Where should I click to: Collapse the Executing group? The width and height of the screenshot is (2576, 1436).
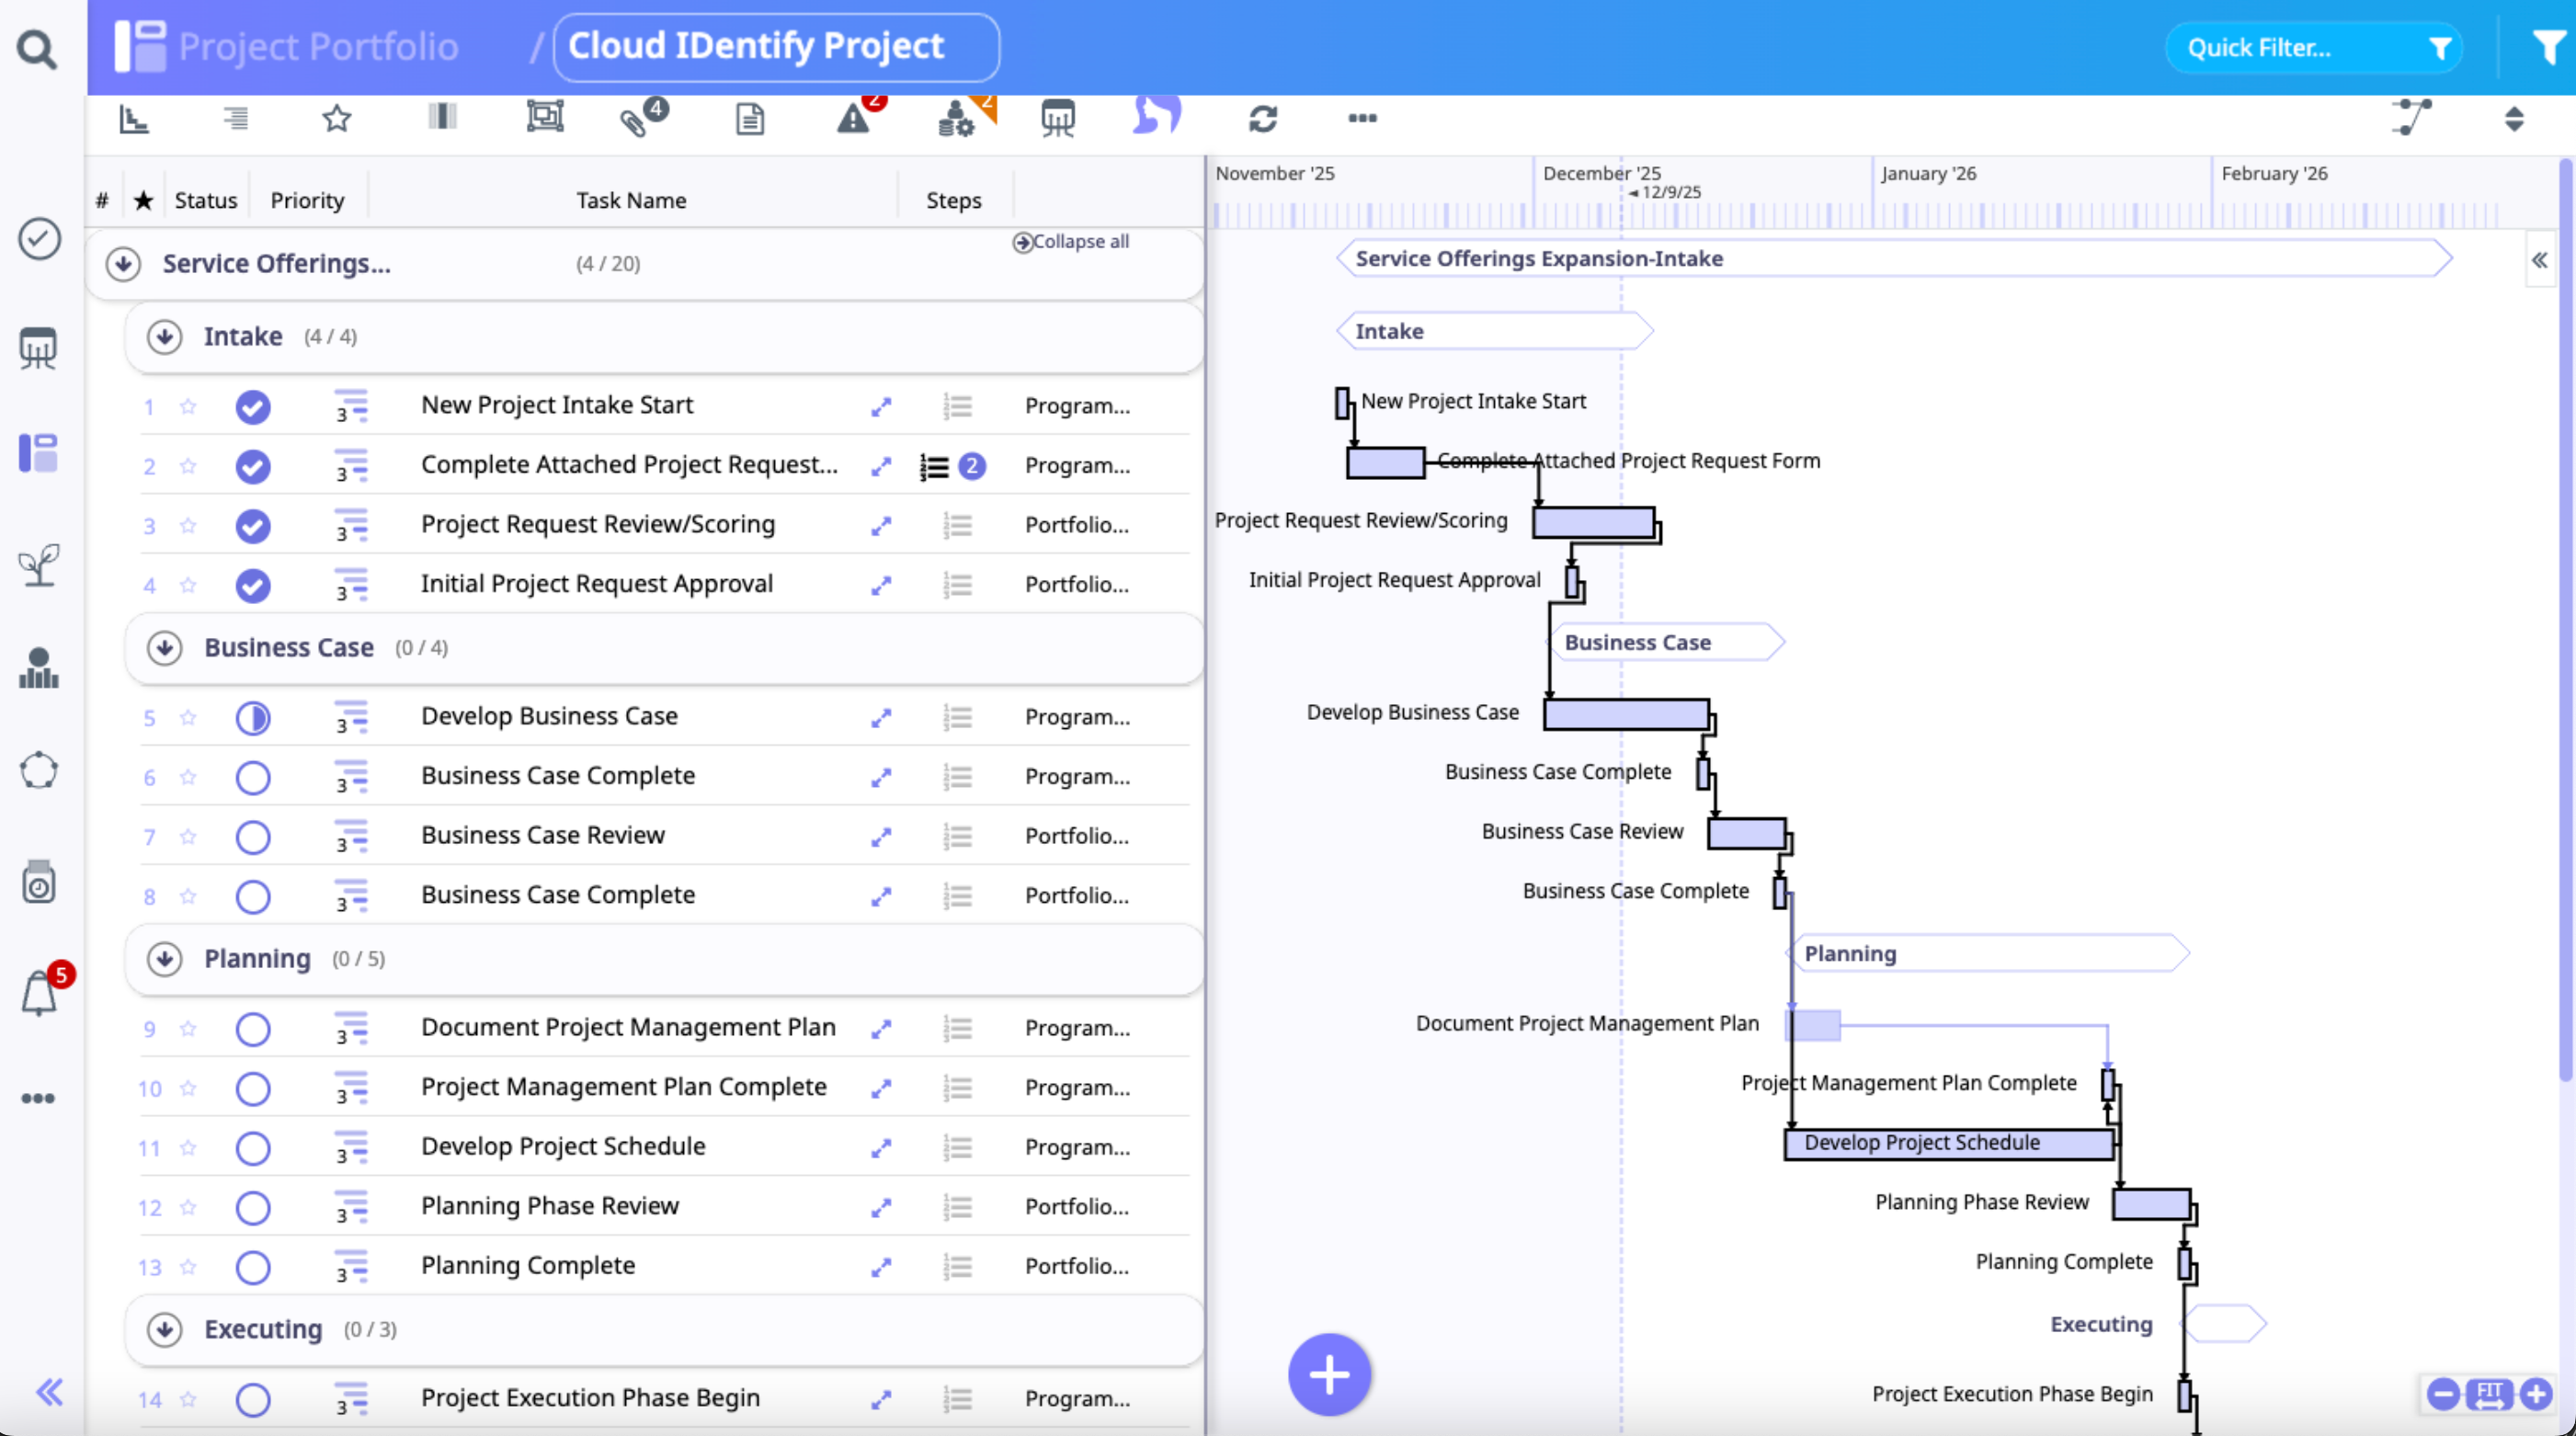coord(164,1329)
